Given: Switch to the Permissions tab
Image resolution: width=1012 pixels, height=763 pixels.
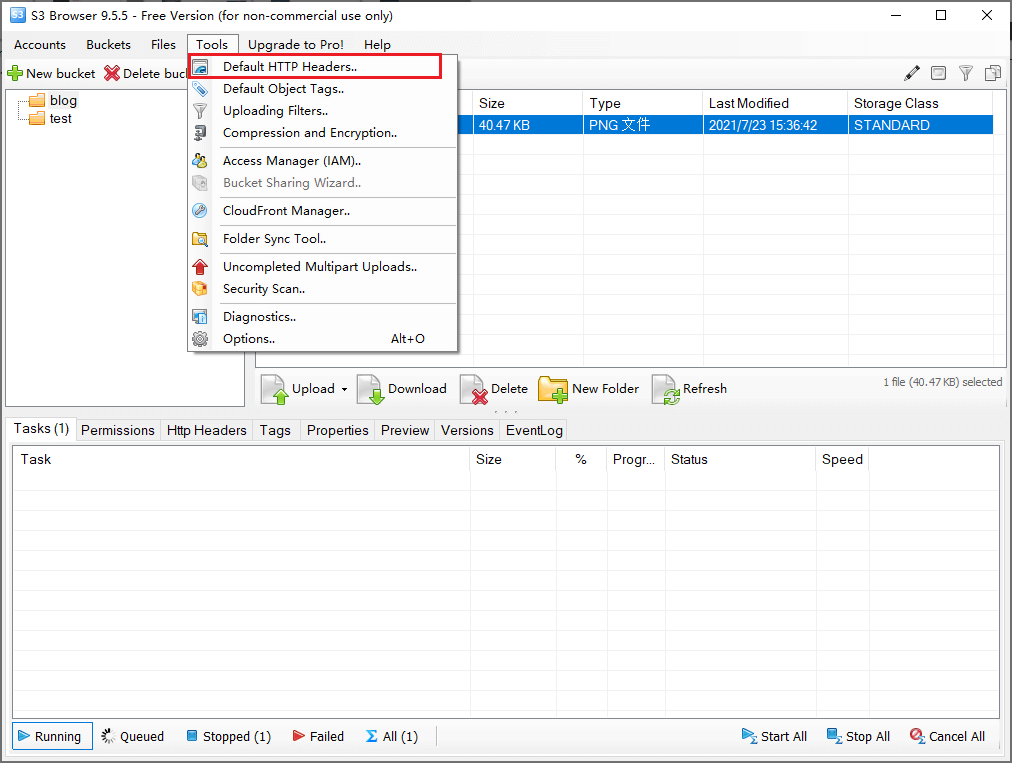Looking at the screenshot, I should [x=117, y=430].
